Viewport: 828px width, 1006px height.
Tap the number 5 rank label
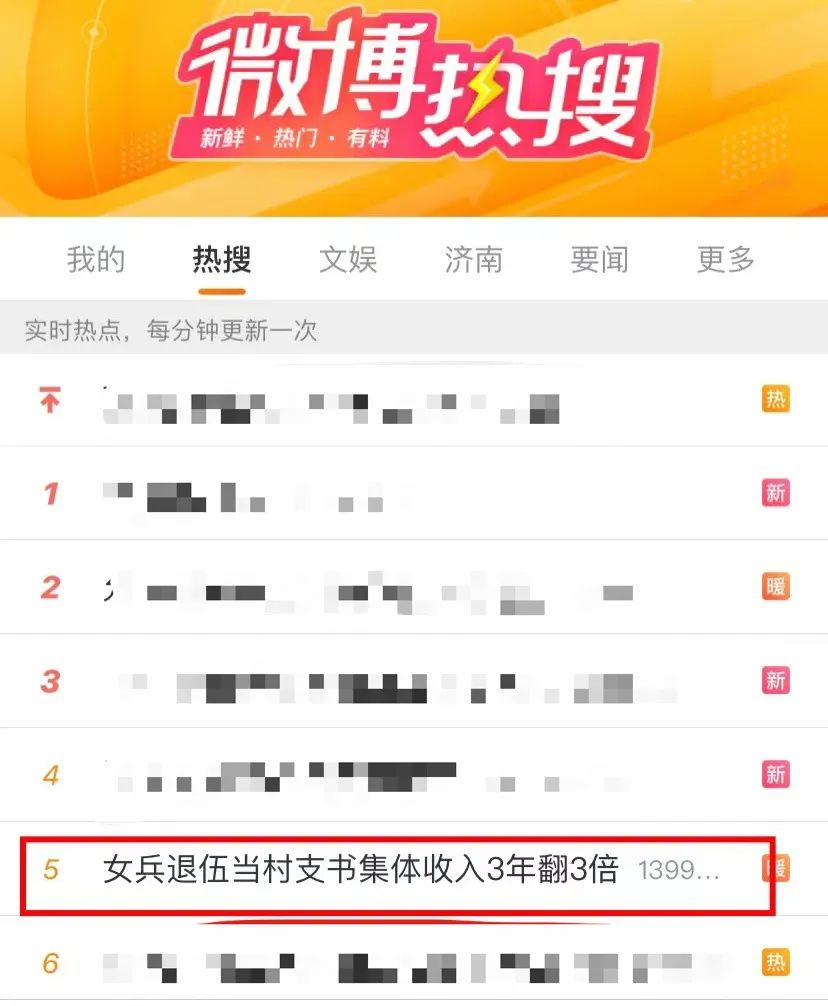[51, 869]
